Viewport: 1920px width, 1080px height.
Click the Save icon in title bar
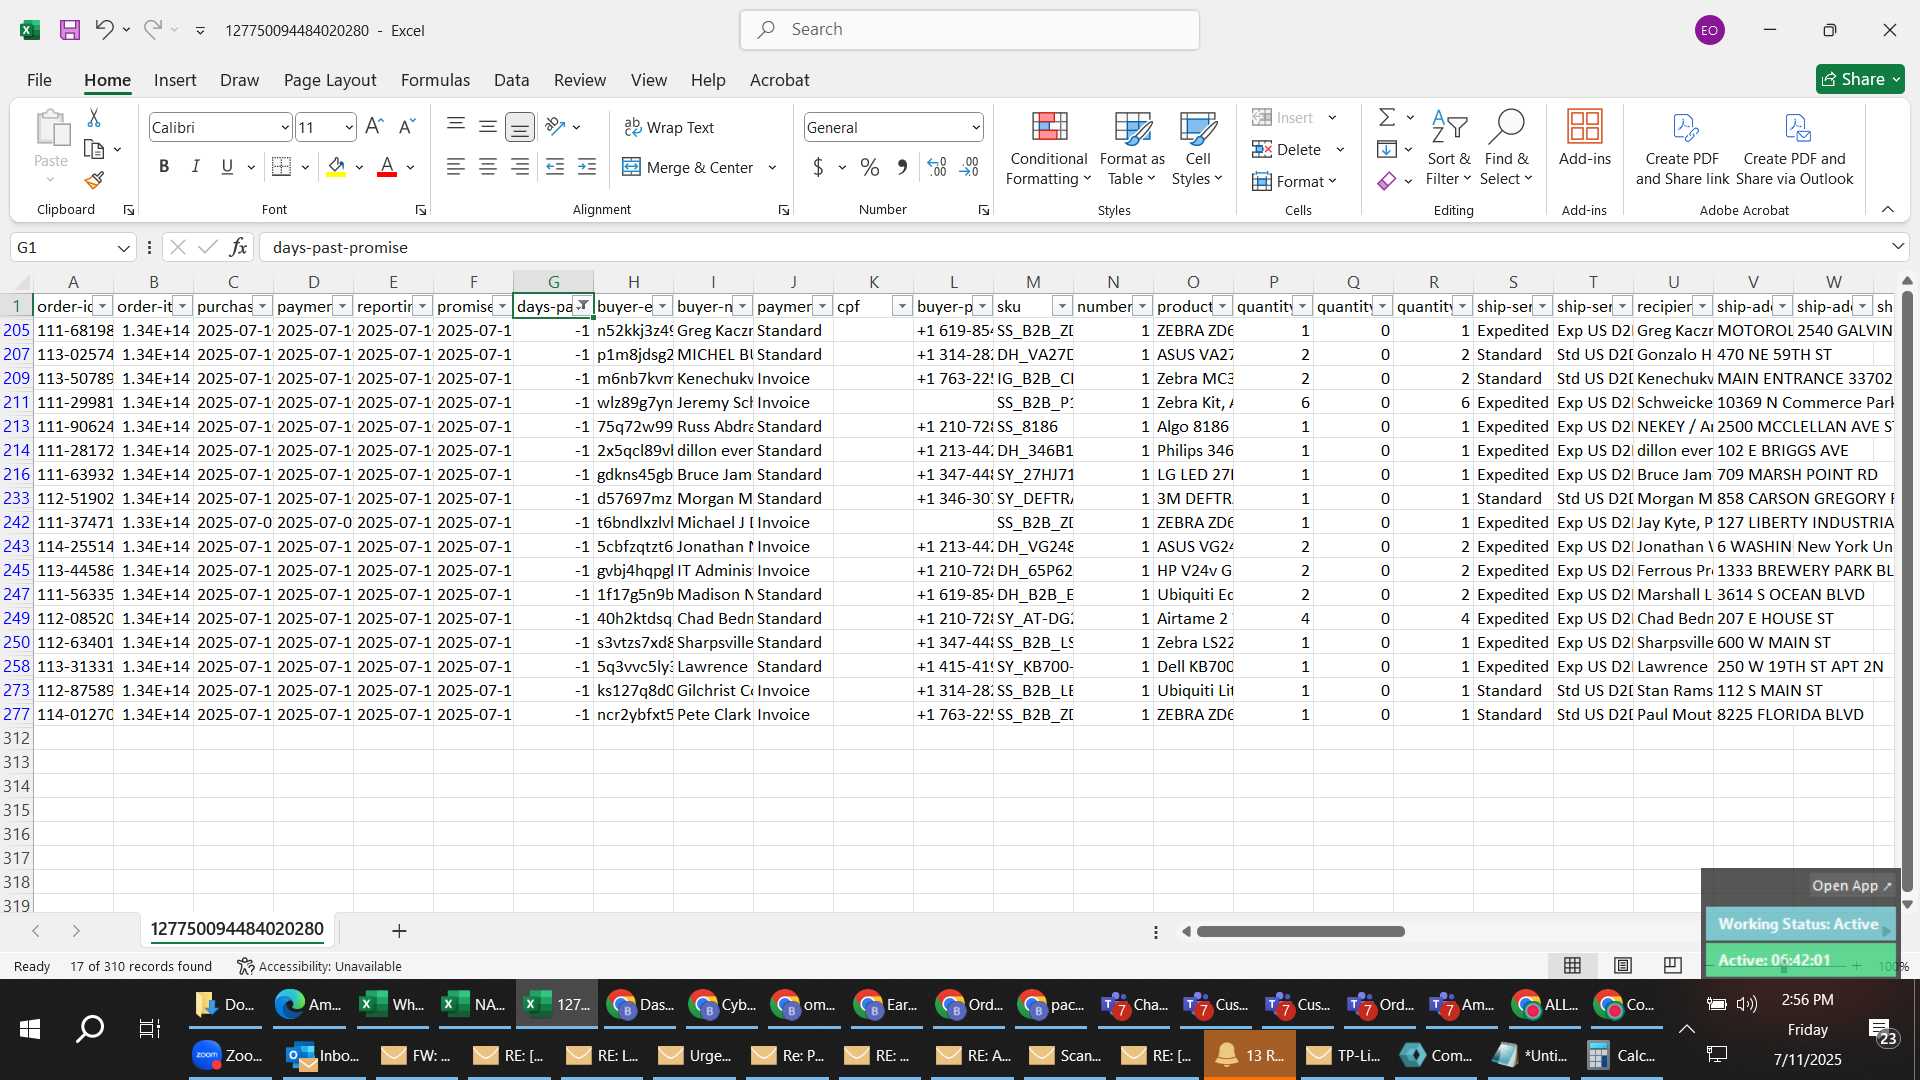coord(69,30)
